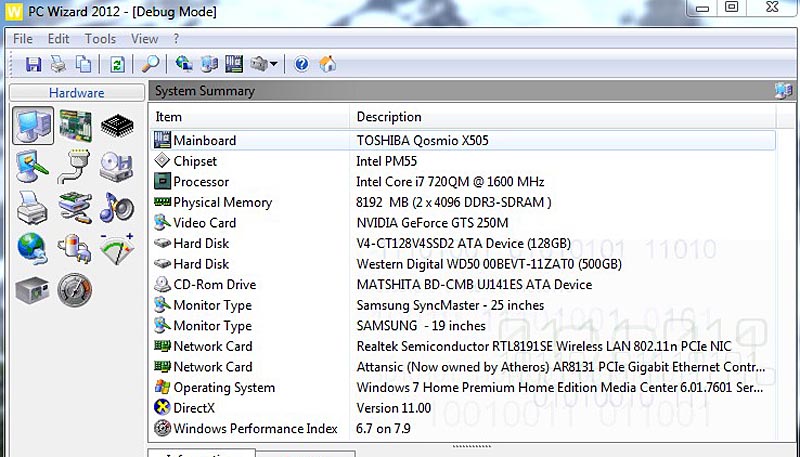Click the Save floppy disk toolbar icon
800x457 pixels.
[x=33, y=64]
